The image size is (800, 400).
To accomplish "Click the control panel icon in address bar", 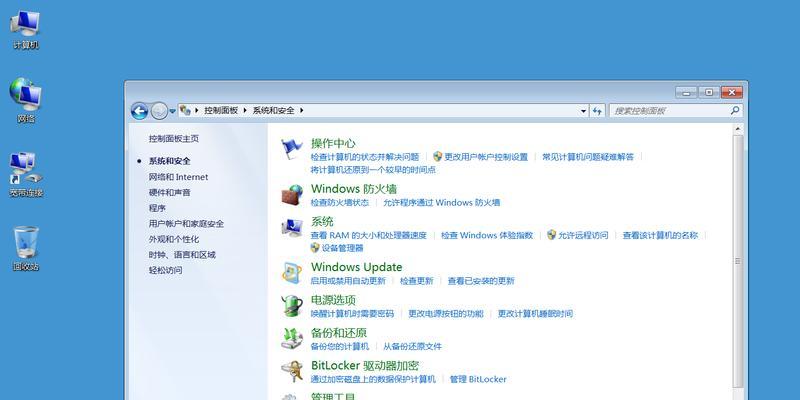I will point(185,110).
